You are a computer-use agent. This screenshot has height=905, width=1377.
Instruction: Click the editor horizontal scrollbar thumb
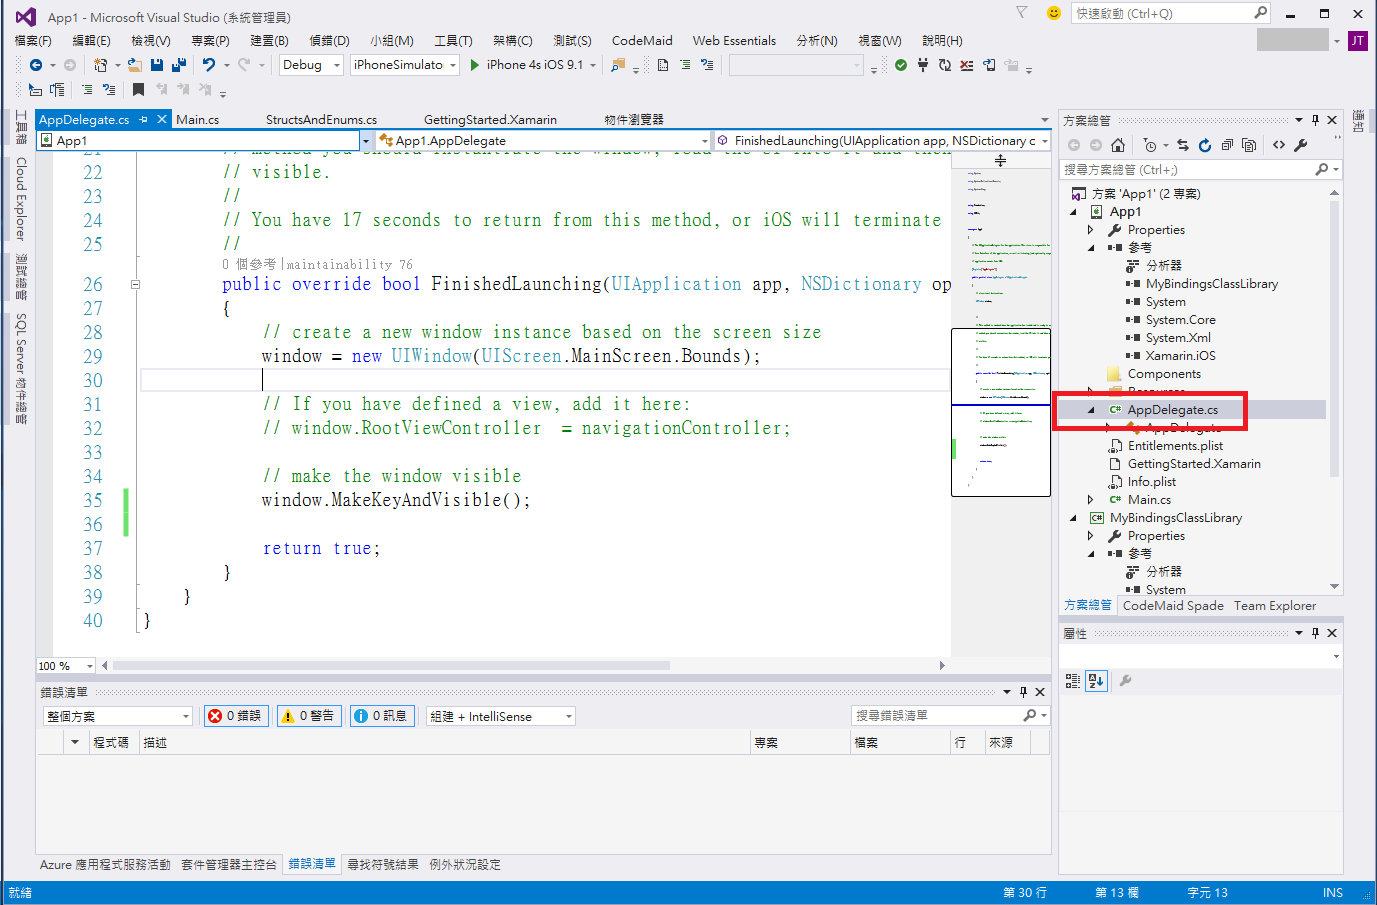coord(391,665)
